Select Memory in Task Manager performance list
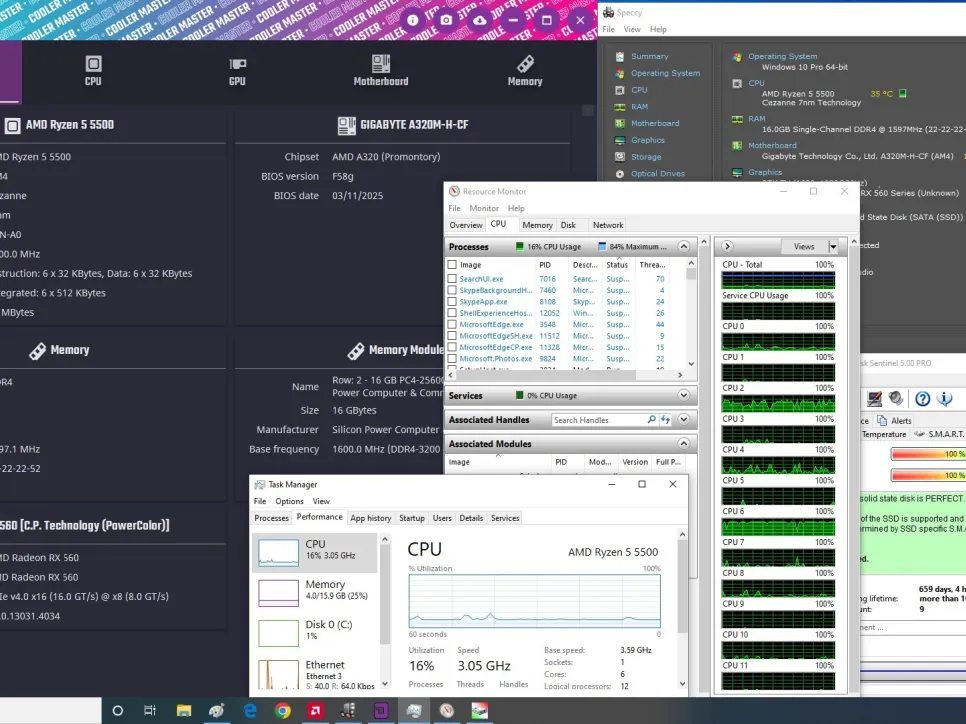The width and height of the screenshot is (966, 724). (315, 592)
